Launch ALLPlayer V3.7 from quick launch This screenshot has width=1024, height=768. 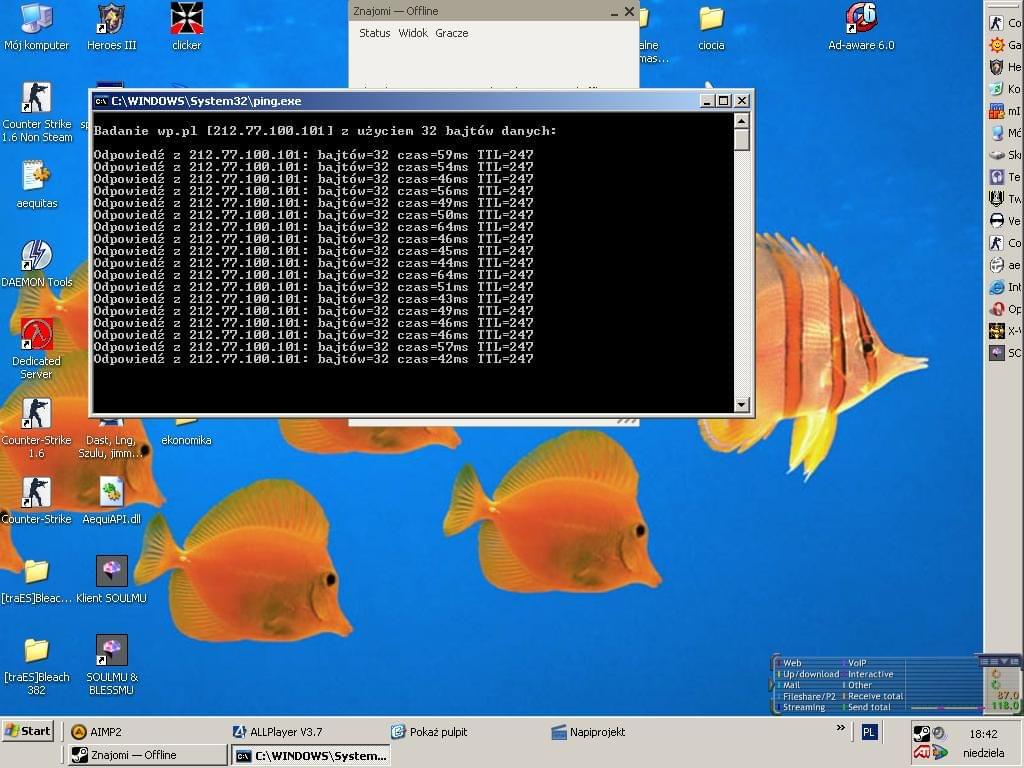[277, 732]
